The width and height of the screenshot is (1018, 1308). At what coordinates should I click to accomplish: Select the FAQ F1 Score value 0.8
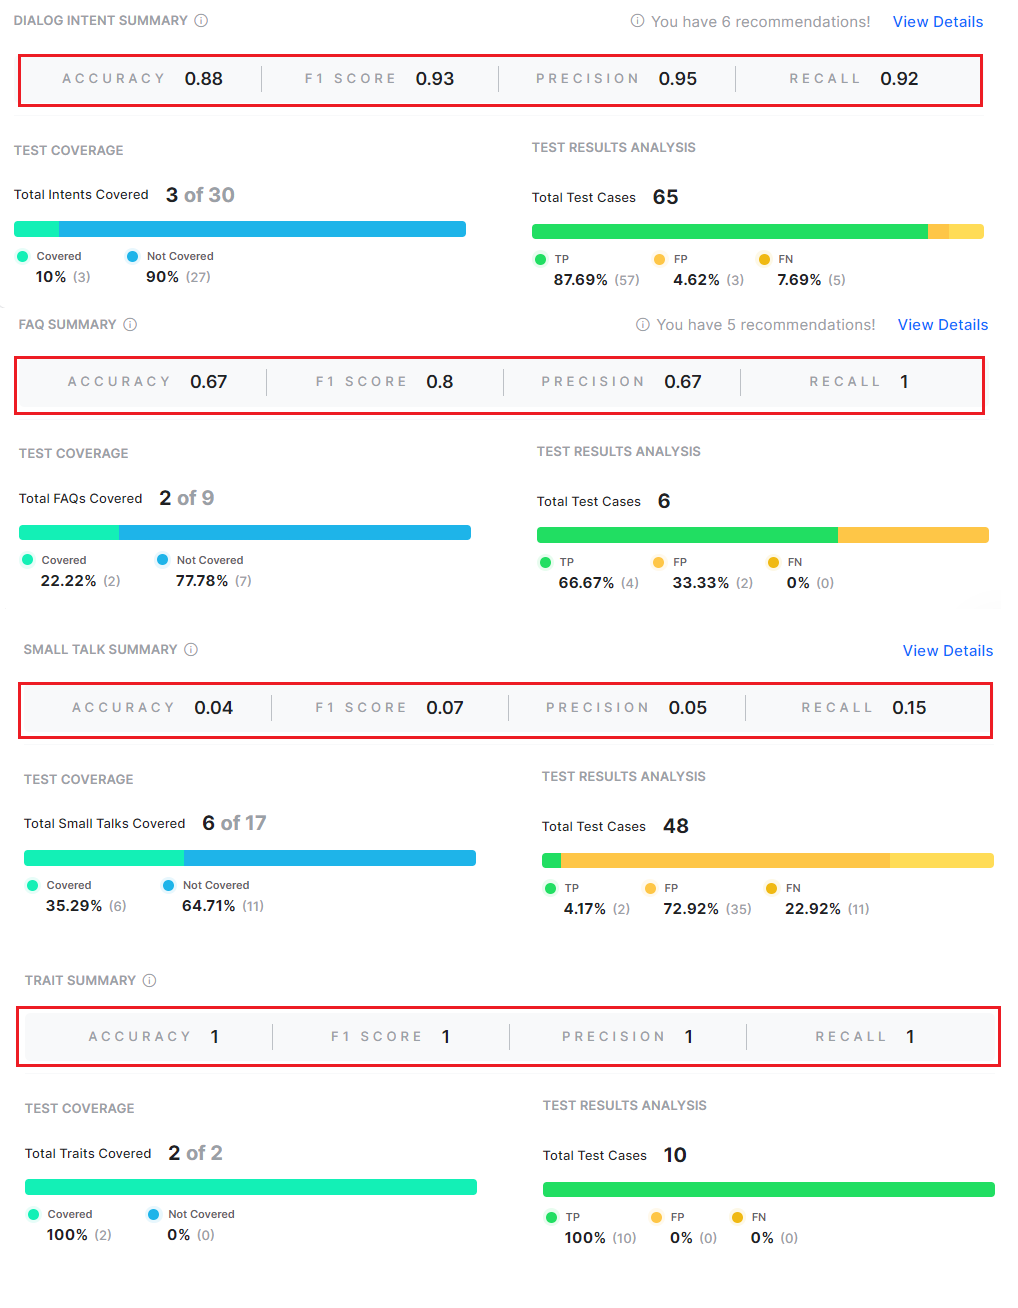coord(440,382)
